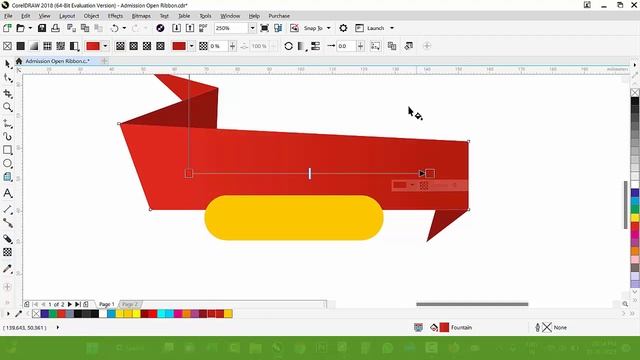Screen dimensions: 640x360
Task: Select the Shape edit tool
Action: point(8,78)
